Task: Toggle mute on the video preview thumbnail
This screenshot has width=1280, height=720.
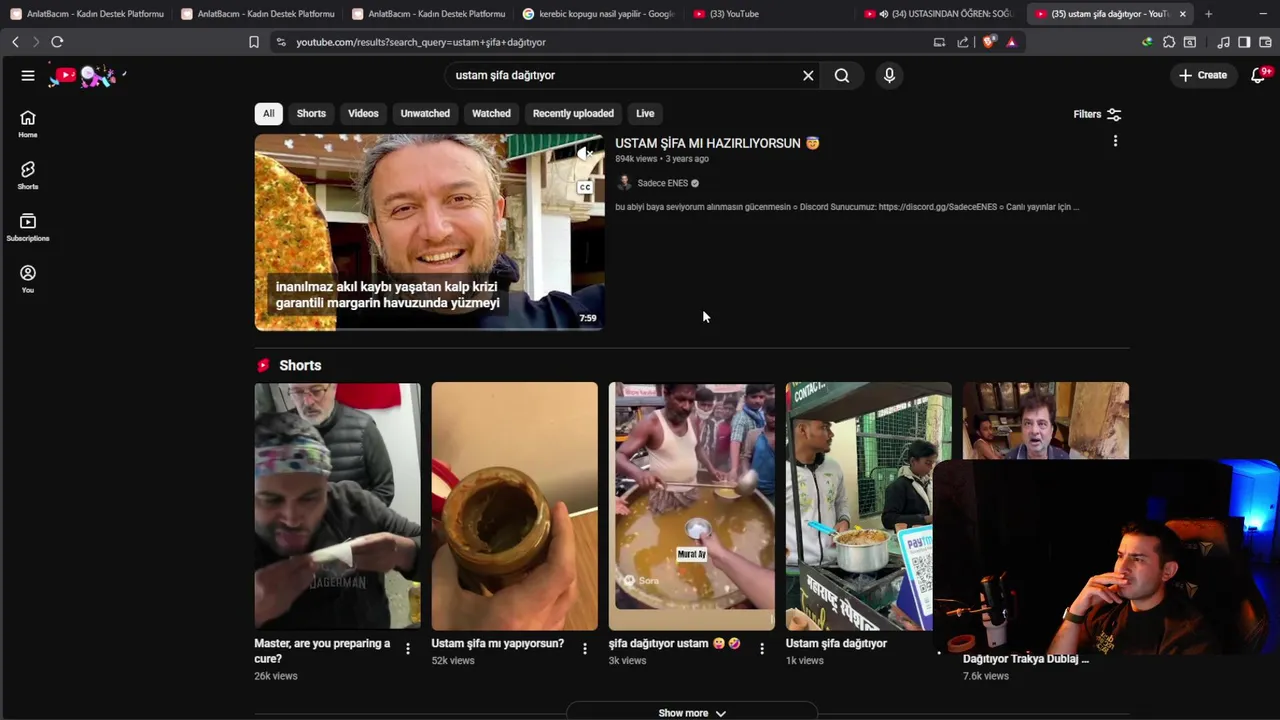Action: 585,153
